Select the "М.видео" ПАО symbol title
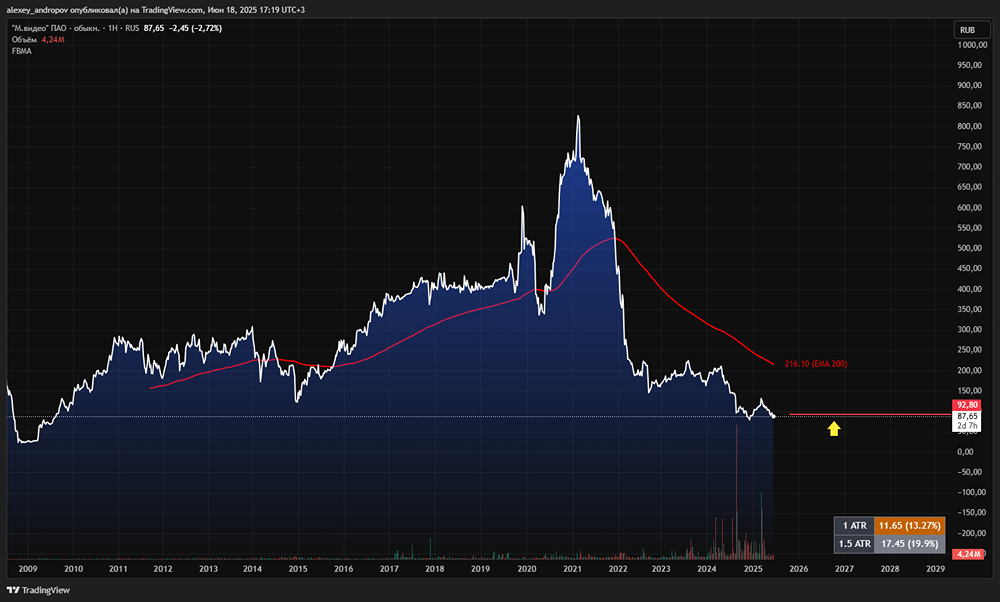Viewport: 1000px width, 602px height. (x=55, y=28)
